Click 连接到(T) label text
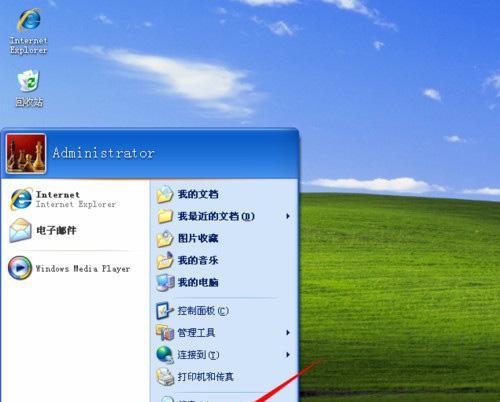The height and width of the screenshot is (402, 500). click(198, 355)
